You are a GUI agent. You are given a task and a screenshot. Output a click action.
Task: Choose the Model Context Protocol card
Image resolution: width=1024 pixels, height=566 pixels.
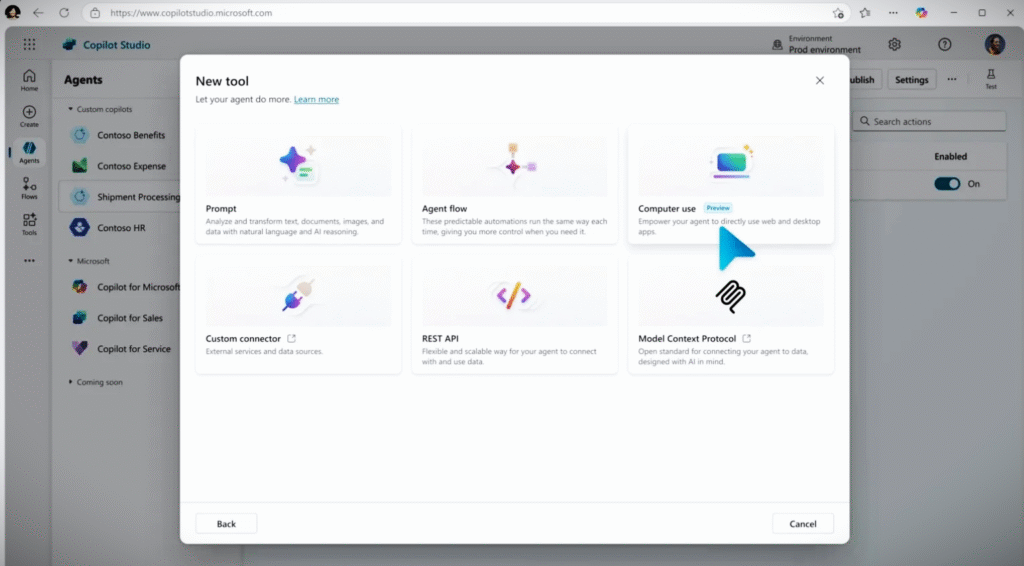click(x=731, y=314)
